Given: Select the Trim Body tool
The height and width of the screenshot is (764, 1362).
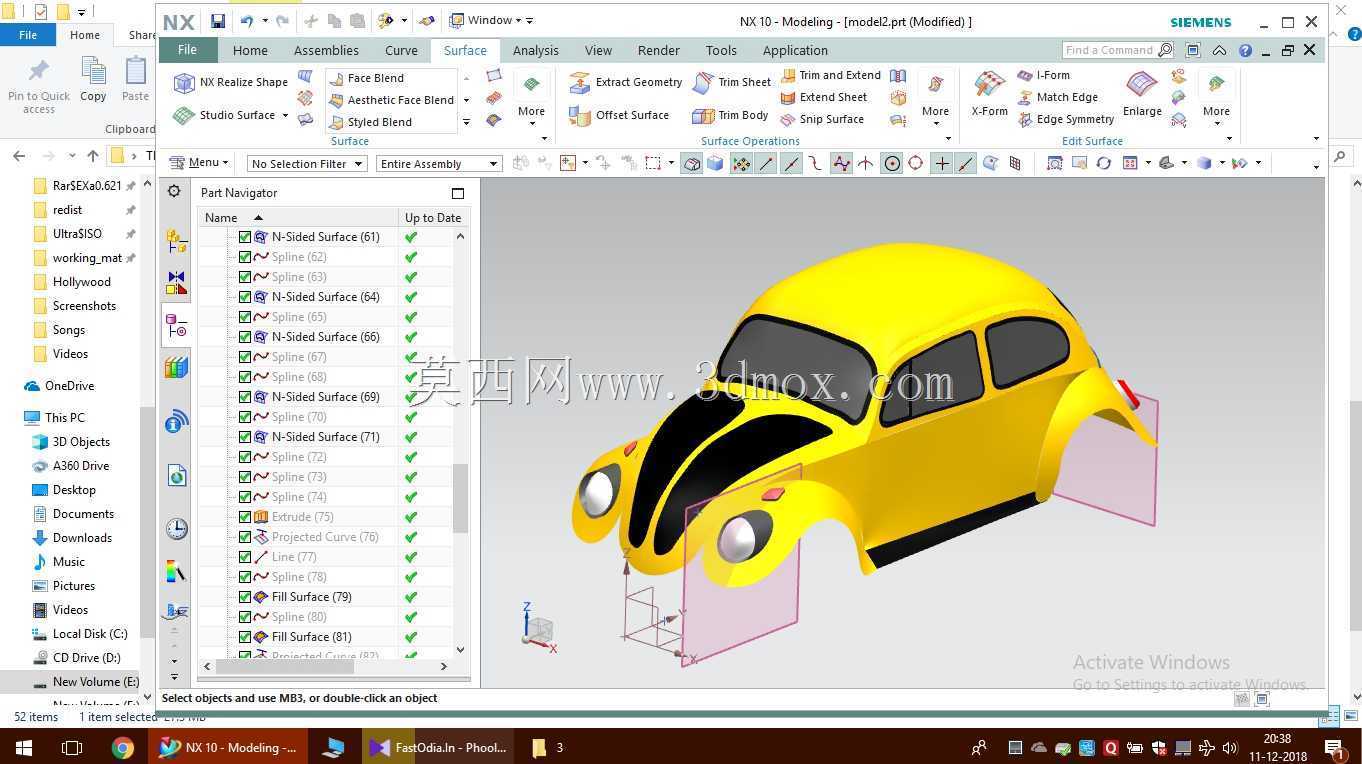Looking at the screenshot, I should click(x=731, y=115).
